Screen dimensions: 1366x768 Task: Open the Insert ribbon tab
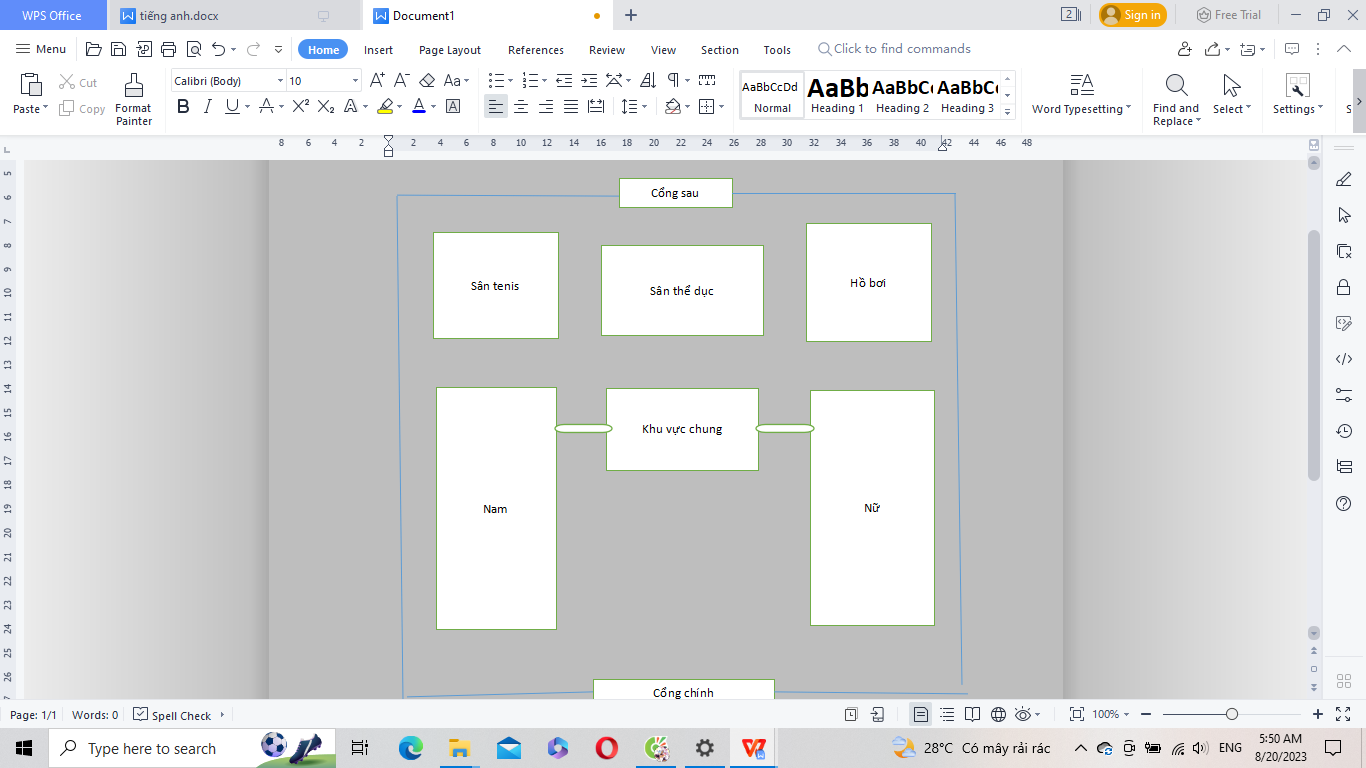click(378, 50)
